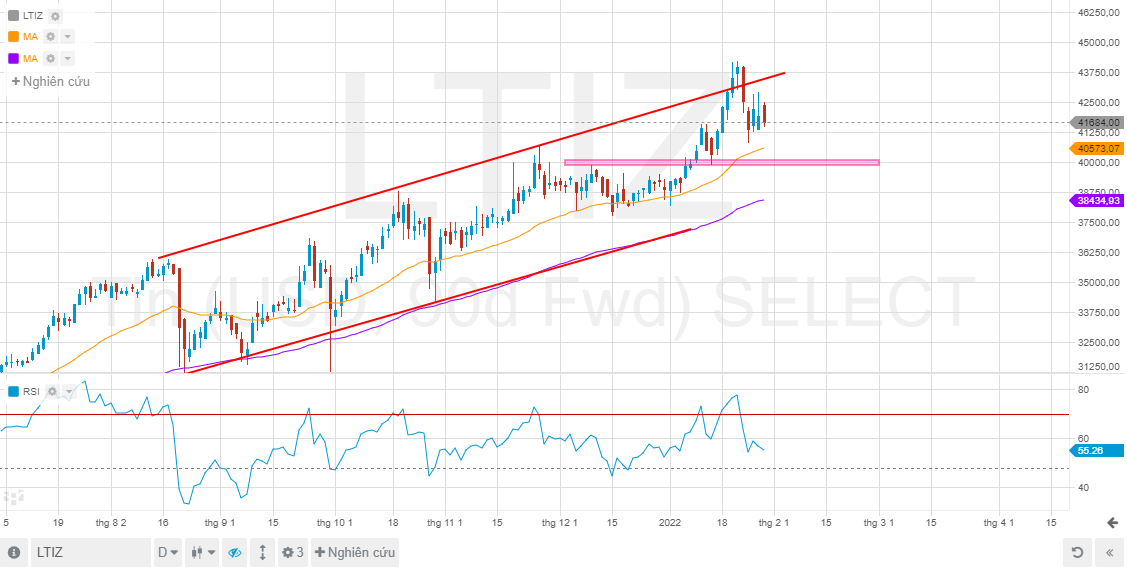
Task: Click the LTIZ label in legend
Action: [33, 16]
